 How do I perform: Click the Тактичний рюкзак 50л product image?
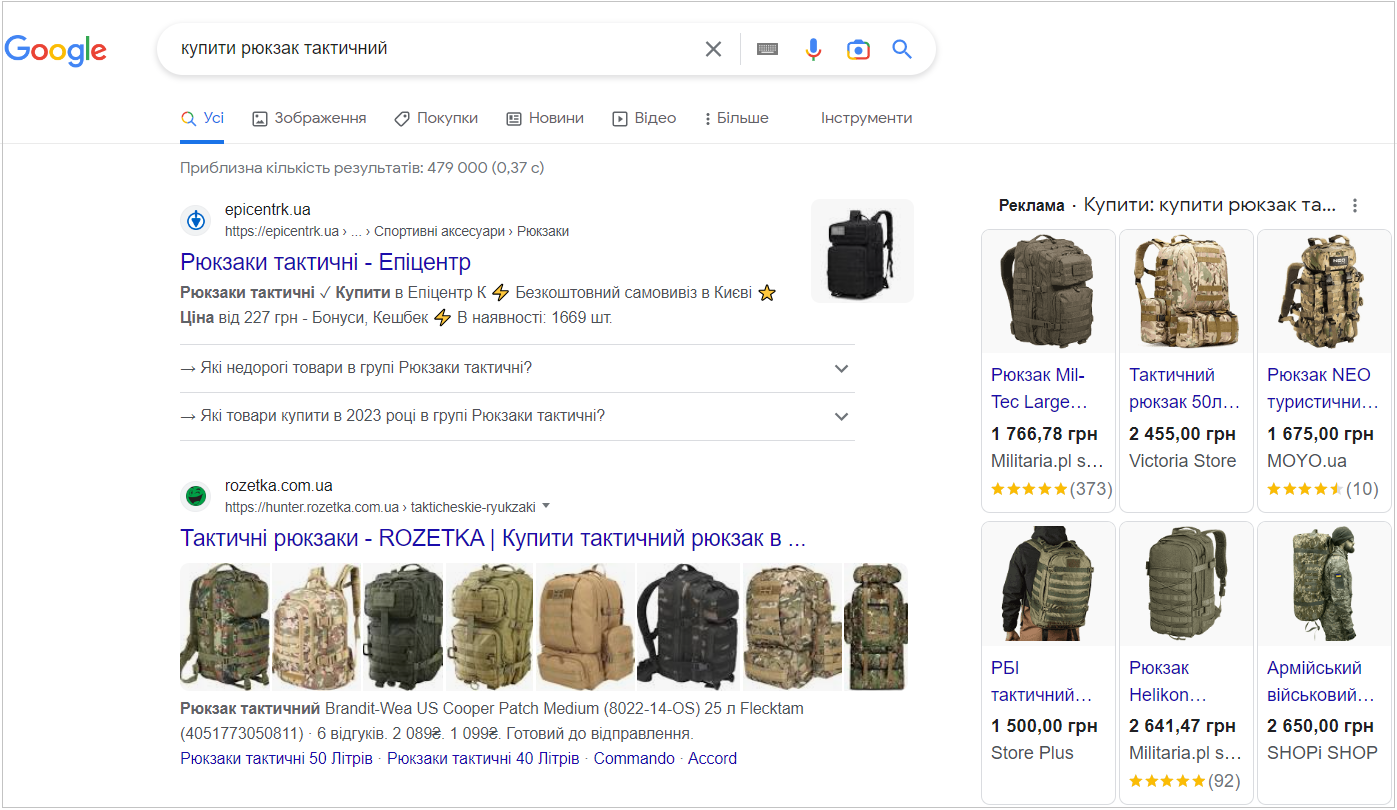coord(1186,292)
